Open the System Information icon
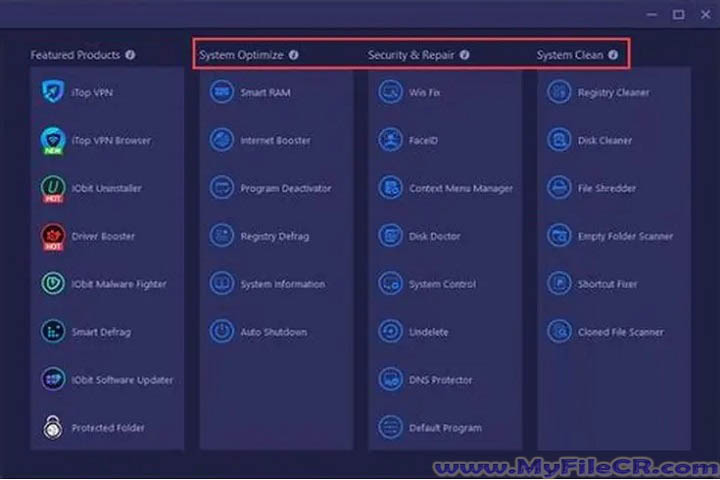Viewport: 720px width, 480px height. click(222, 283)
